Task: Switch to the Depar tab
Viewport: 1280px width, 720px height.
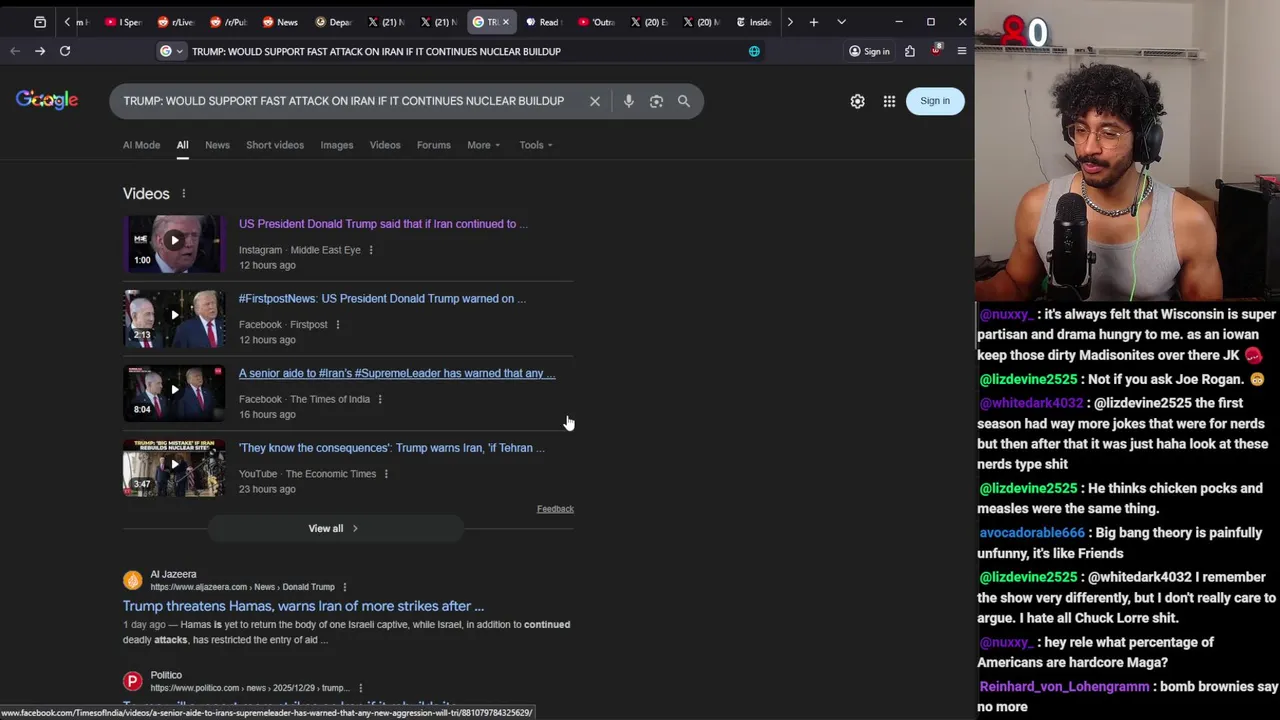Action: pos(333,22)
